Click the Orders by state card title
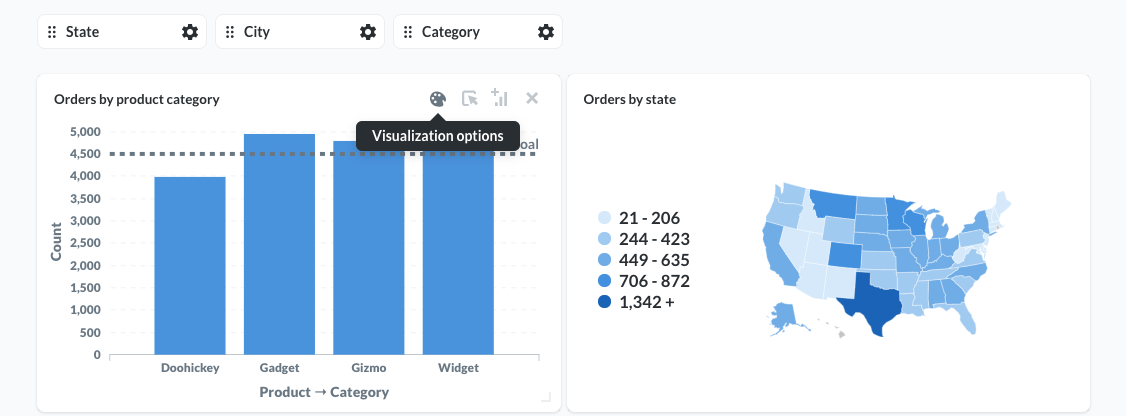The height and width of the screenshot is (416, 1126). [x=629, y=99]
